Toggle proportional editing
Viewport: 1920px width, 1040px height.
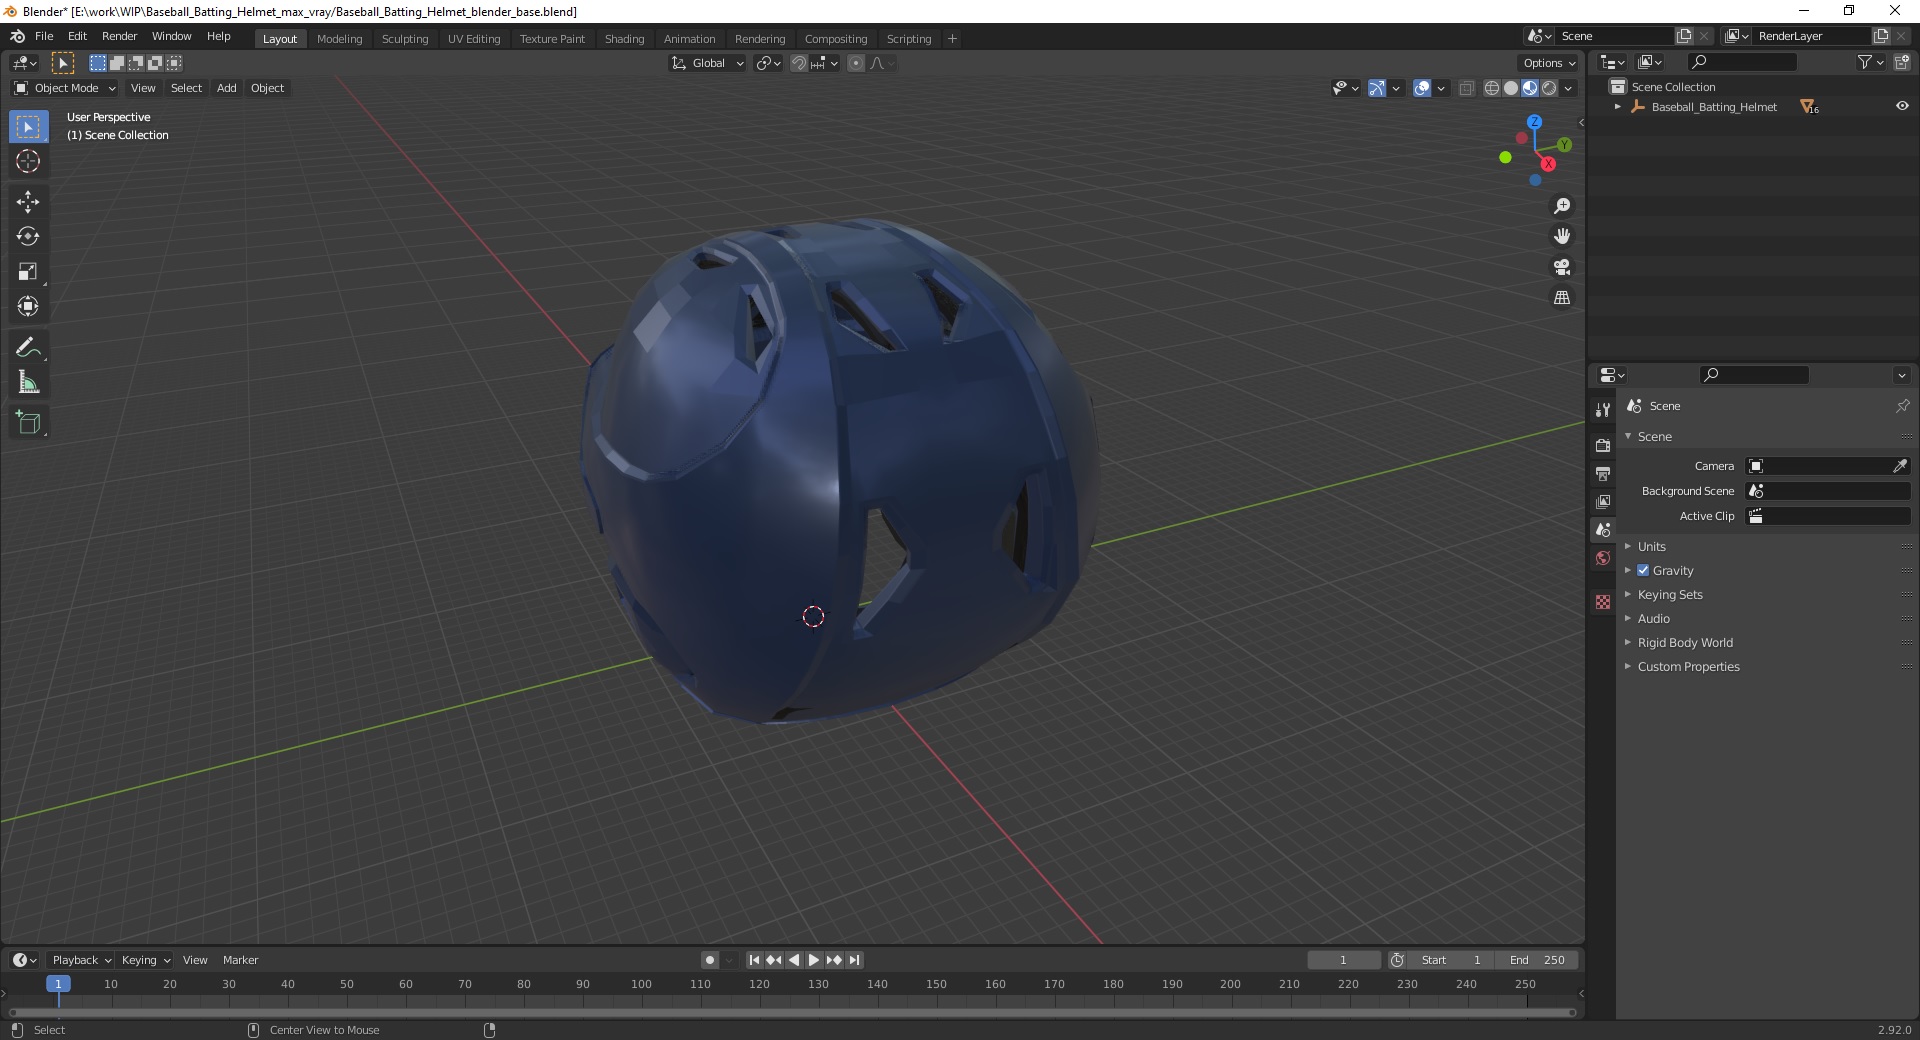pos(856,63)
